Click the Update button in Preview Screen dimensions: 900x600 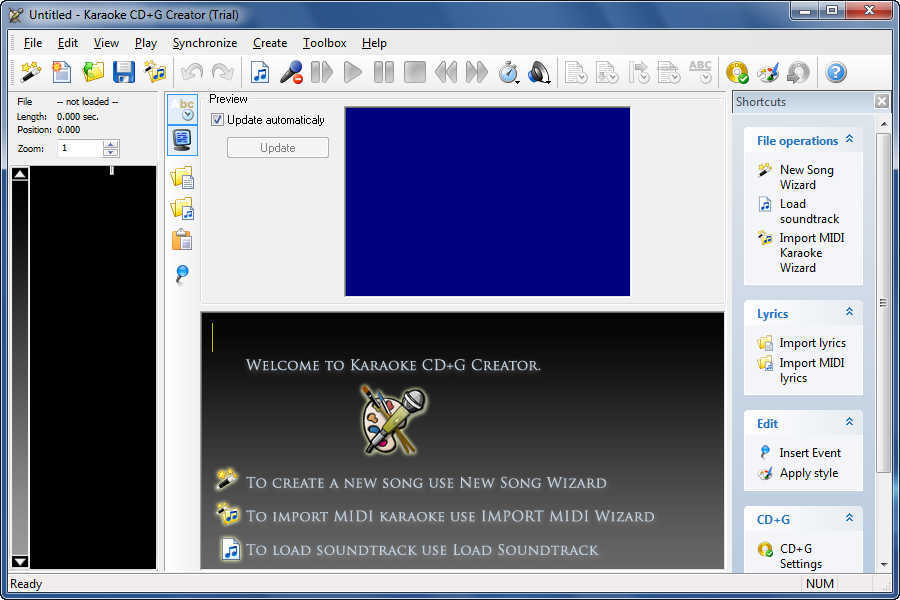coord(278,148)
